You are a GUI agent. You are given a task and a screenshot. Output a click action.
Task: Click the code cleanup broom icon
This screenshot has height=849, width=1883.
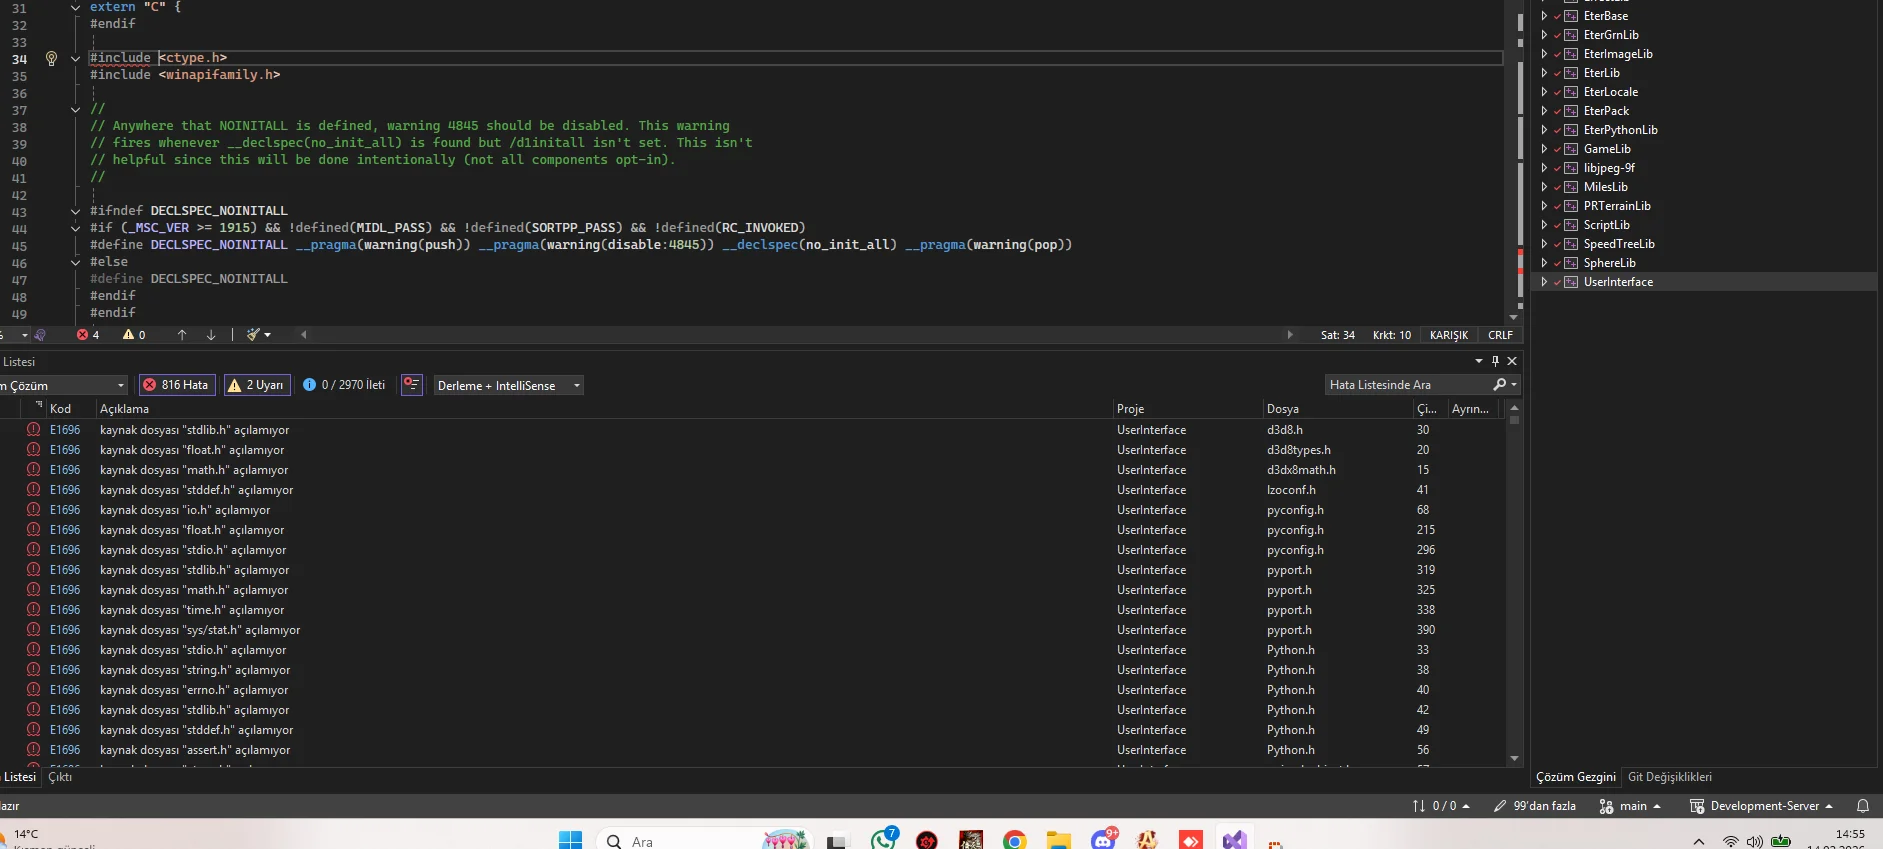click(x=254, y=335)
